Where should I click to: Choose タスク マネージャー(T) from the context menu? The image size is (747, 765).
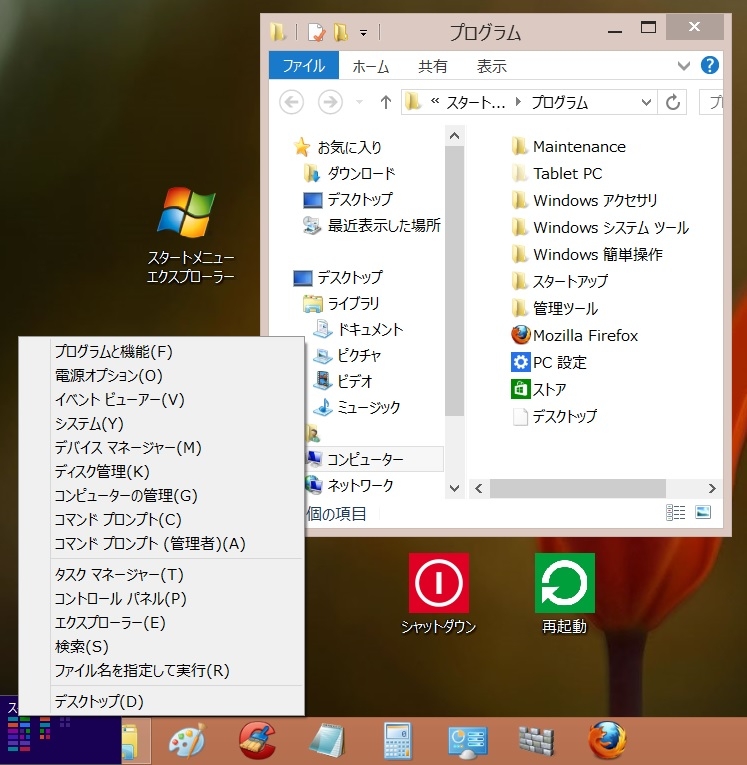point(119,574)
